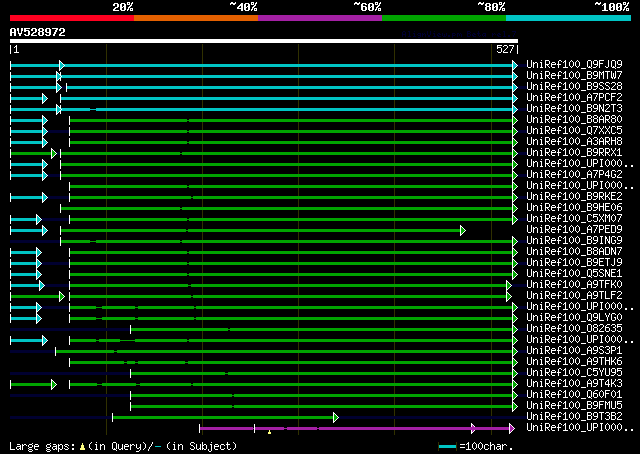Click the arrowhead ending the B9T3B2 green bar
This screenshot has width=640, height=454.
click(336, 416)
